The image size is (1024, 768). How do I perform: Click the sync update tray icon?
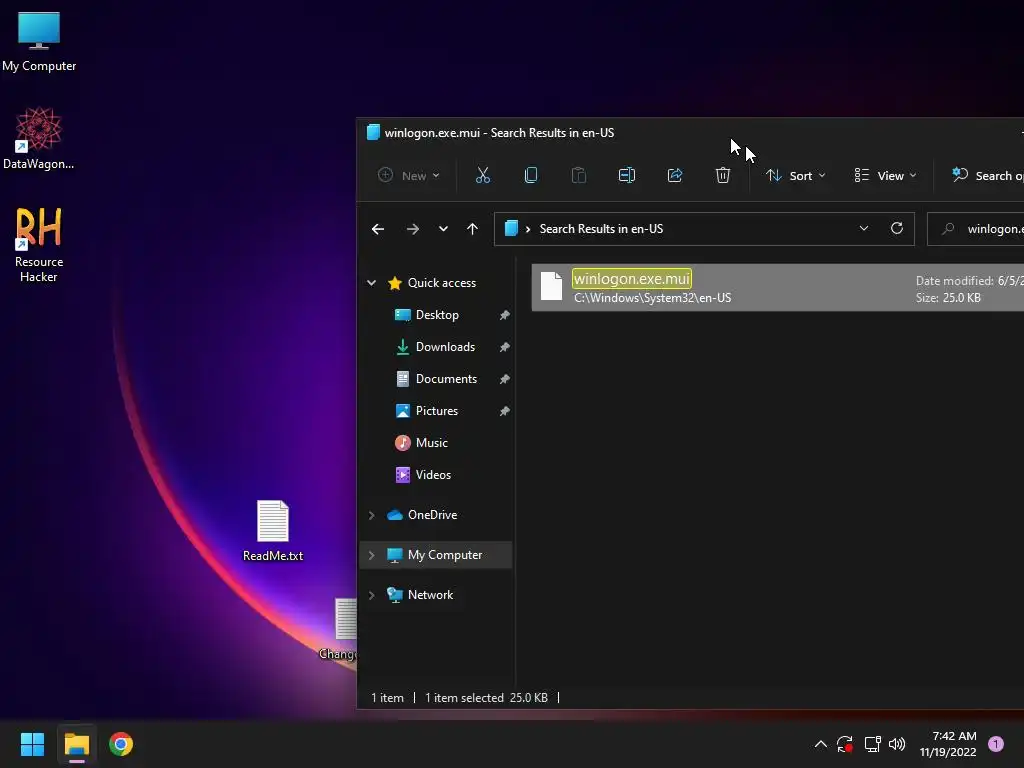(x=845, y=744)
